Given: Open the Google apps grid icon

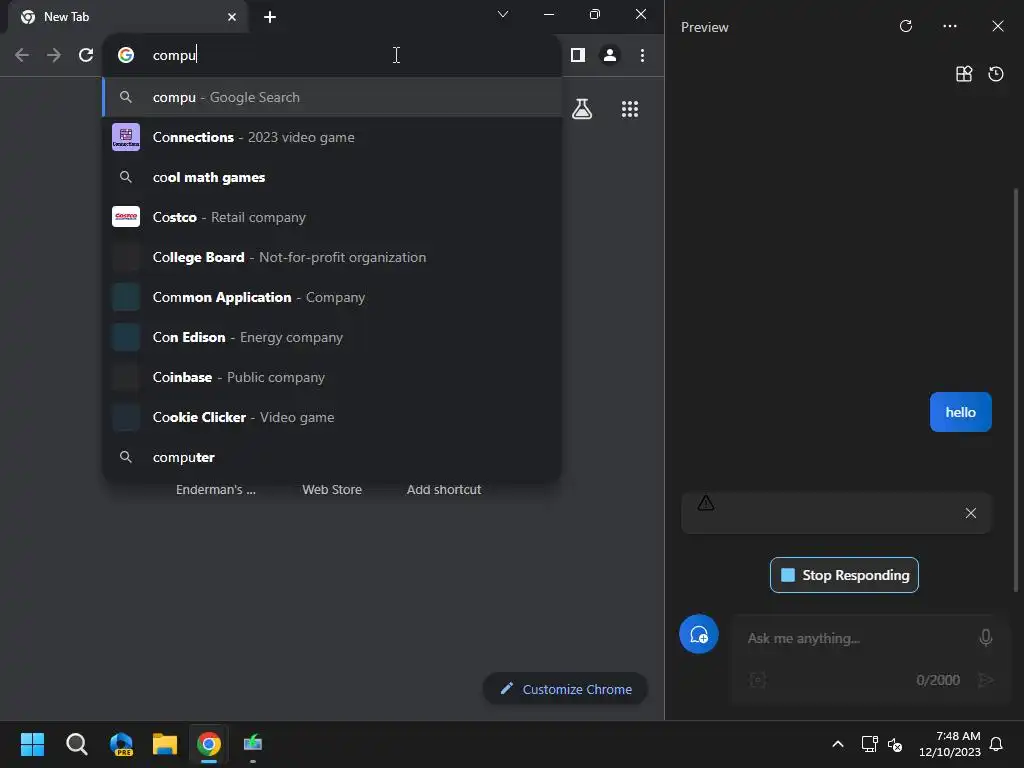Looking at the screenshot, I should pyautogui.click(x=630, y=109).
